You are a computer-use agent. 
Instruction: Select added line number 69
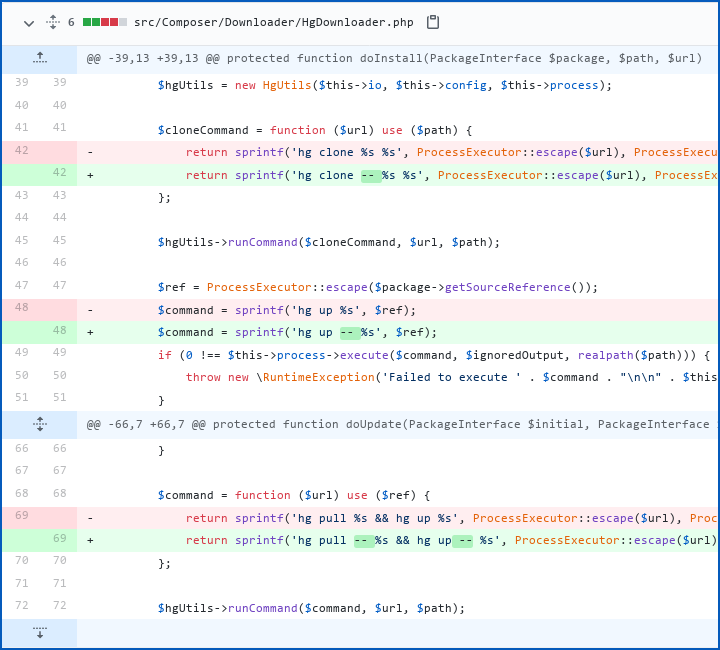click(x=59, y=539)
